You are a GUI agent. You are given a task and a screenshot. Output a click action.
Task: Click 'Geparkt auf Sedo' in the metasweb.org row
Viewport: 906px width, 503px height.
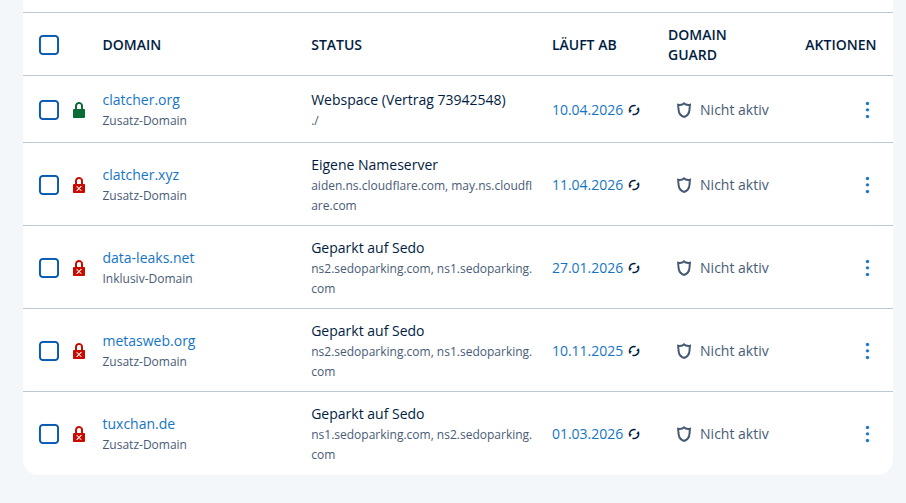(x=367, y=331)
